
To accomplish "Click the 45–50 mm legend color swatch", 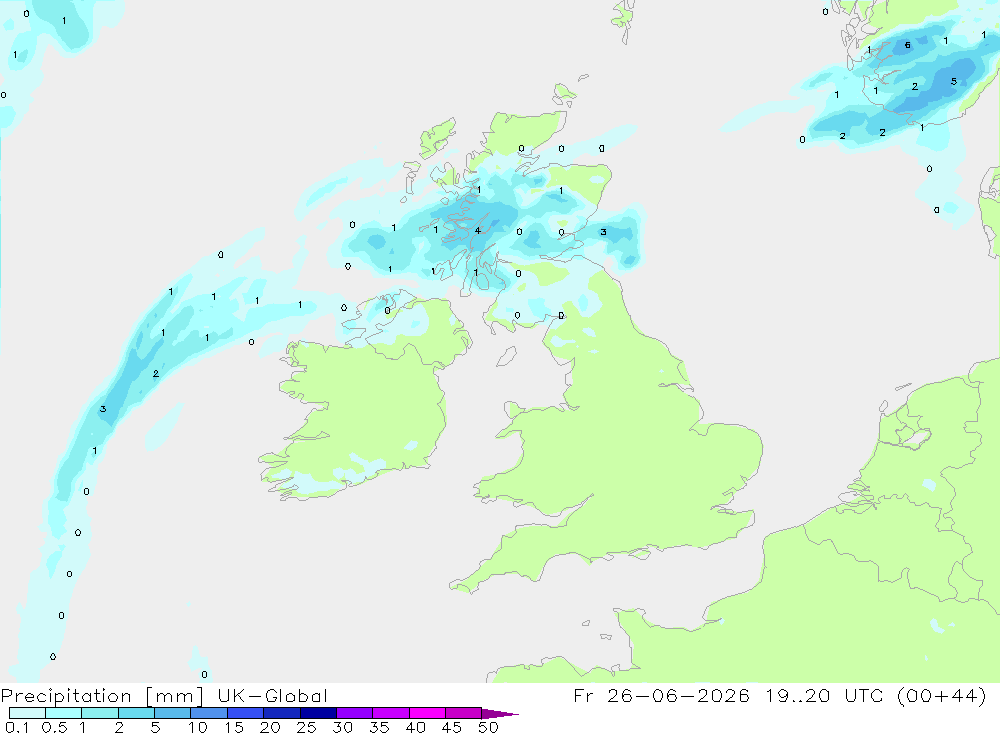I will pyautogui.click(x=464, y=713).
